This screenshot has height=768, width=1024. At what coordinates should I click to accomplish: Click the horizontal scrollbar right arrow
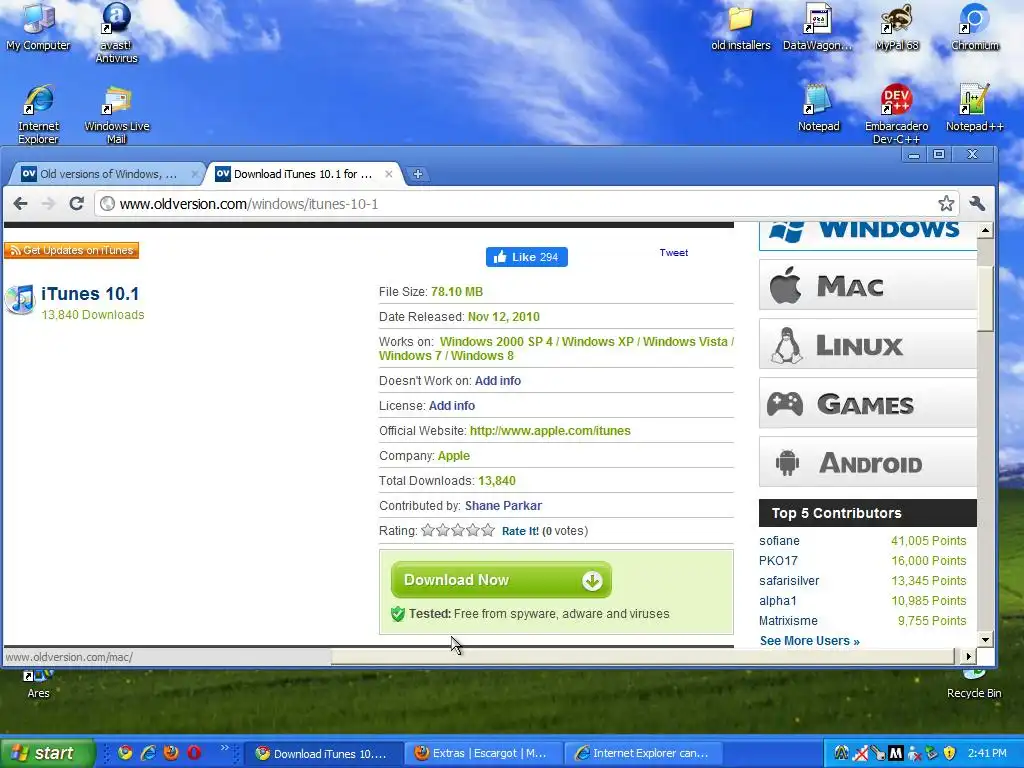(x=968, y=656)
